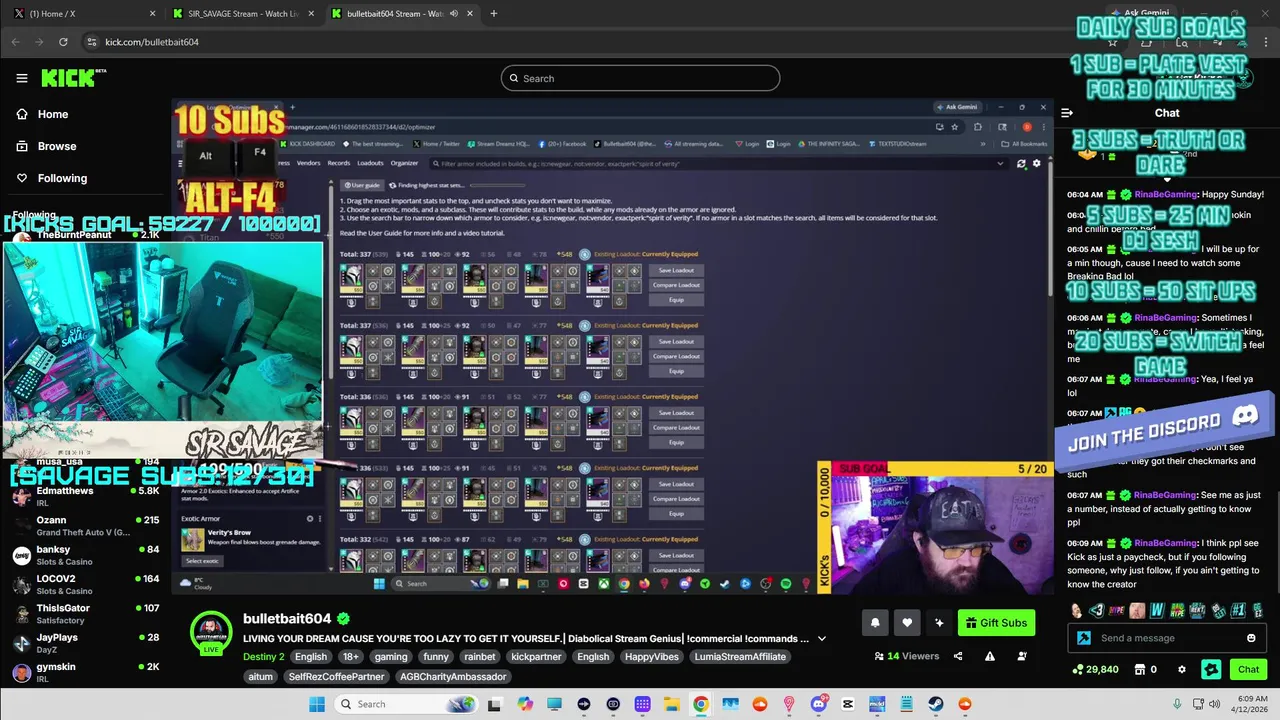
Task: Open ThisIsGator channel in sidebar
Action: pos(85,613)
